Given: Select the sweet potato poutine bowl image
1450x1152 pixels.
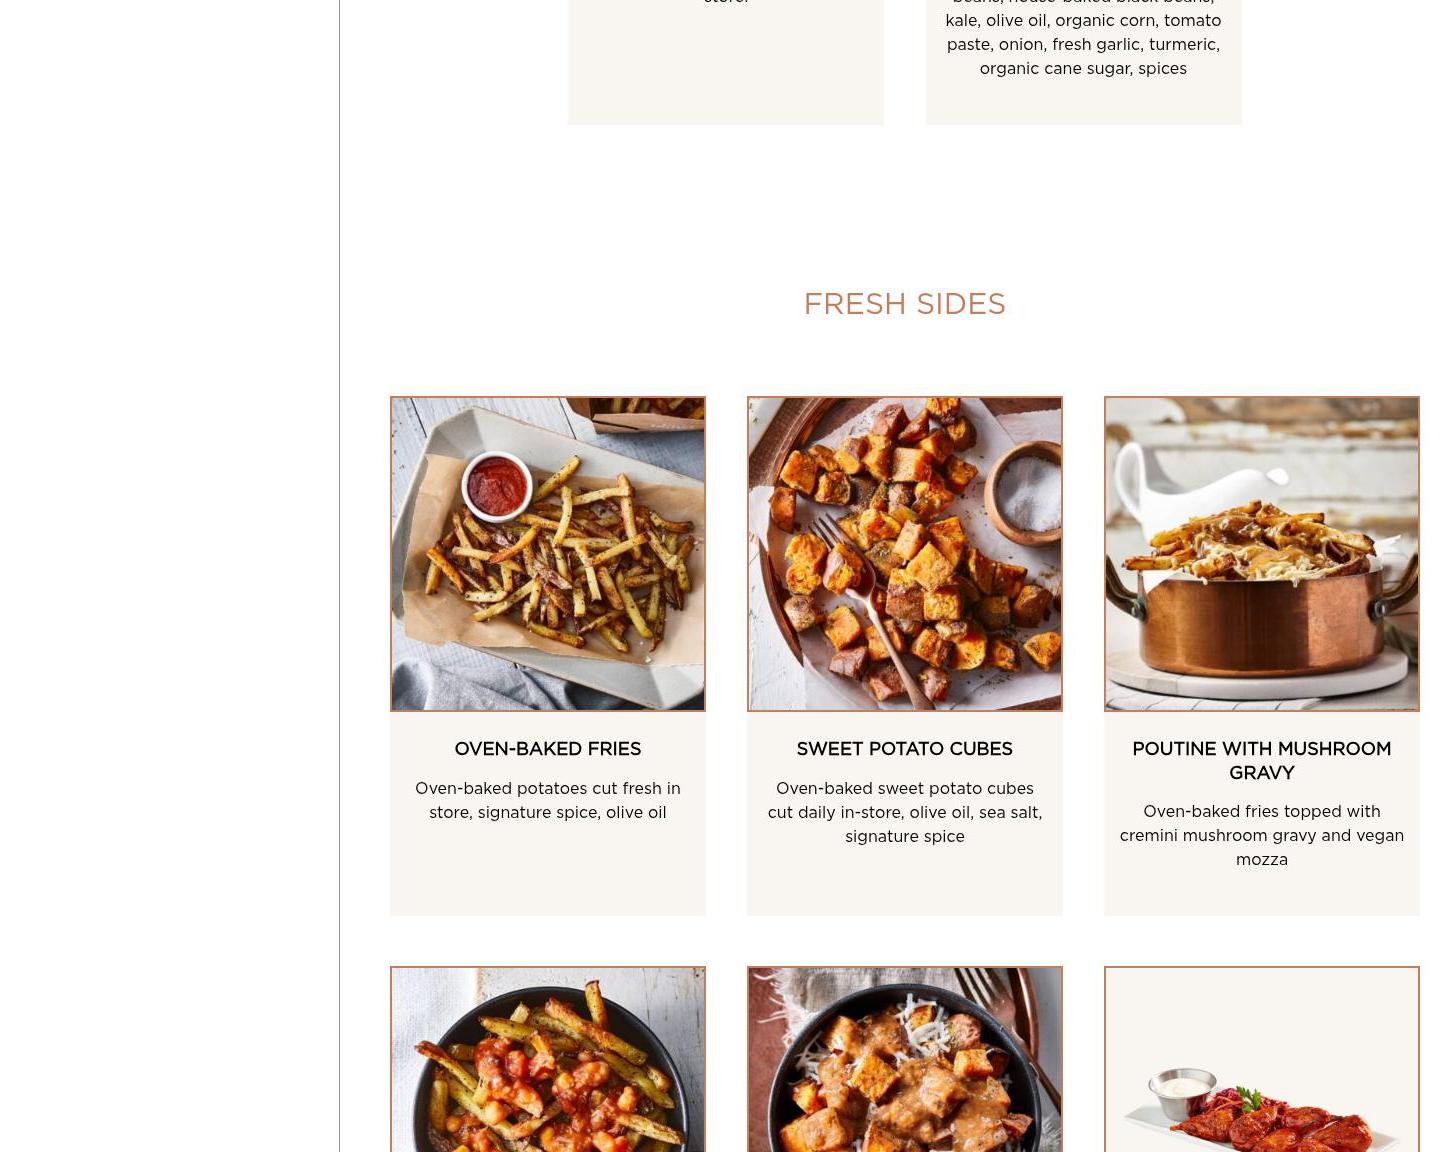Looking at the screenshot, I should 904,1059.
